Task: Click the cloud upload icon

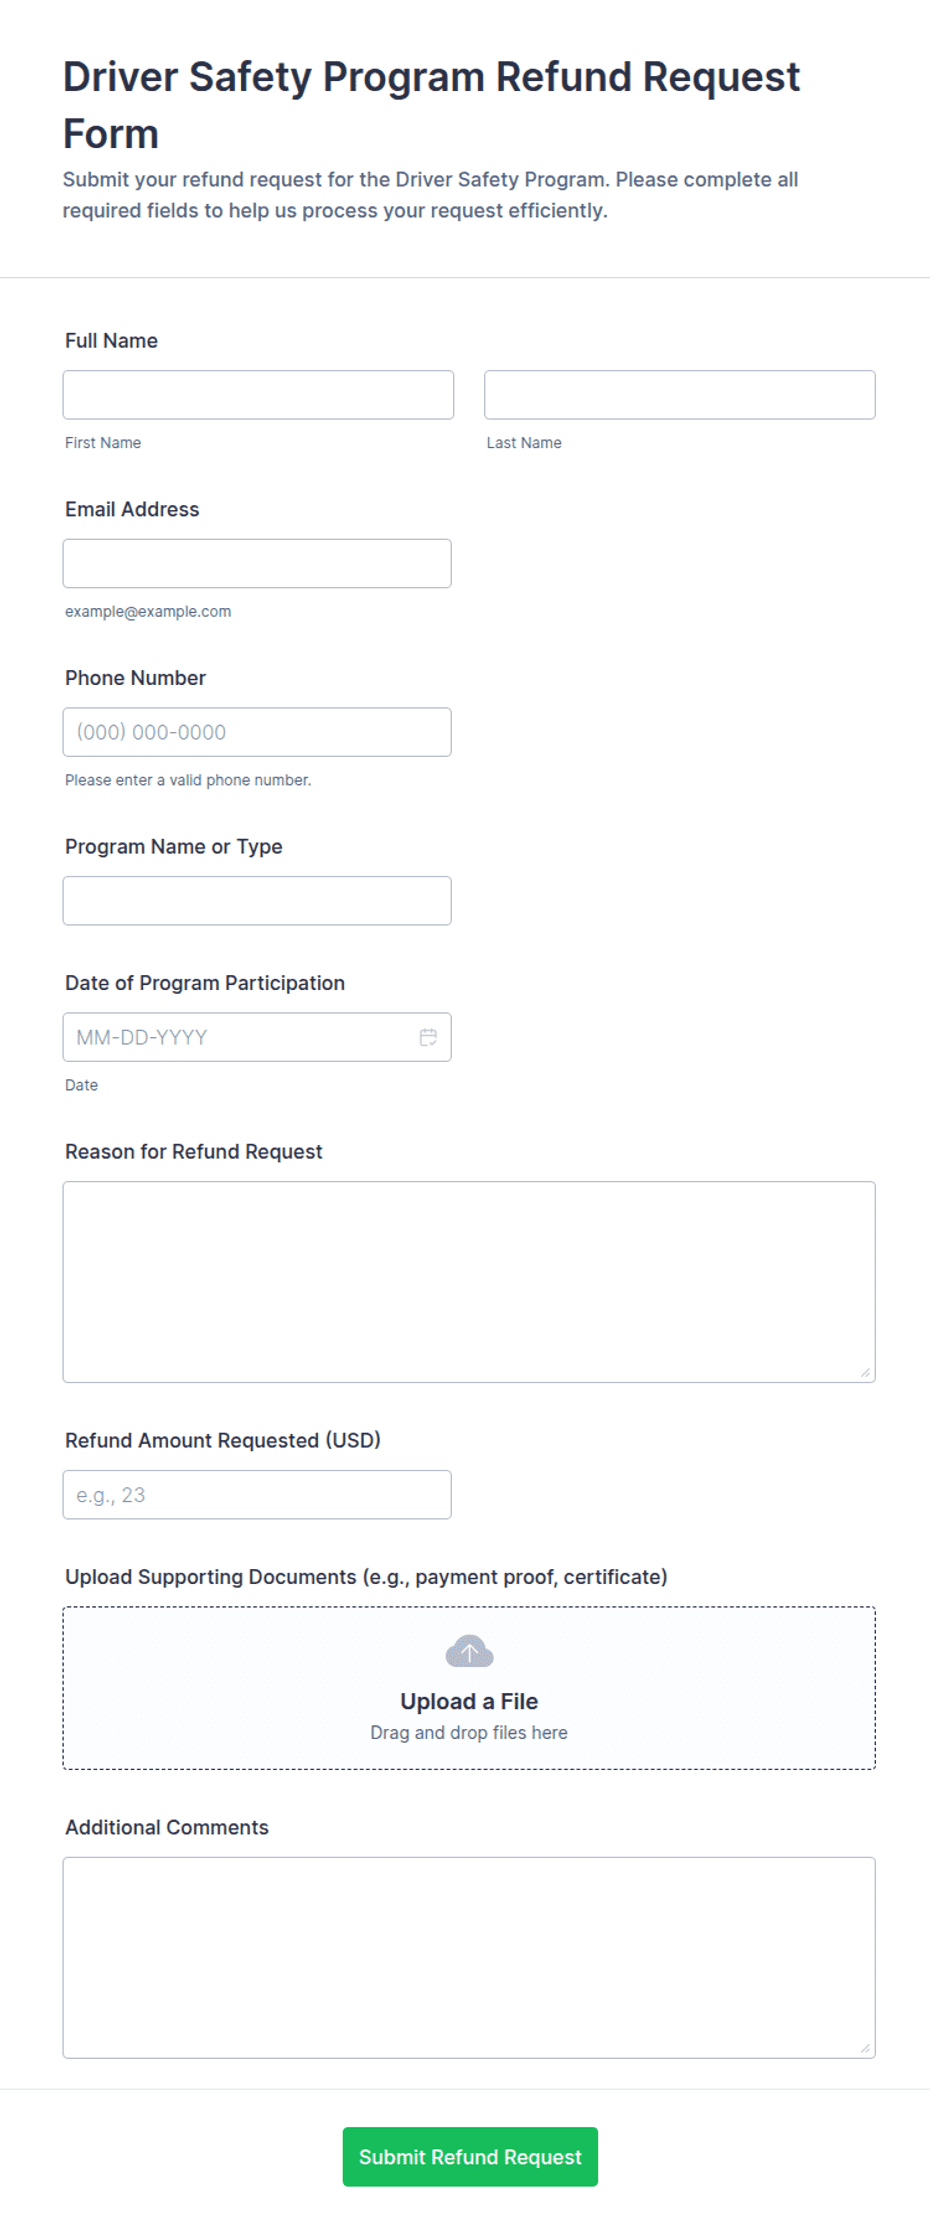Action: (x=469, y=1651)
